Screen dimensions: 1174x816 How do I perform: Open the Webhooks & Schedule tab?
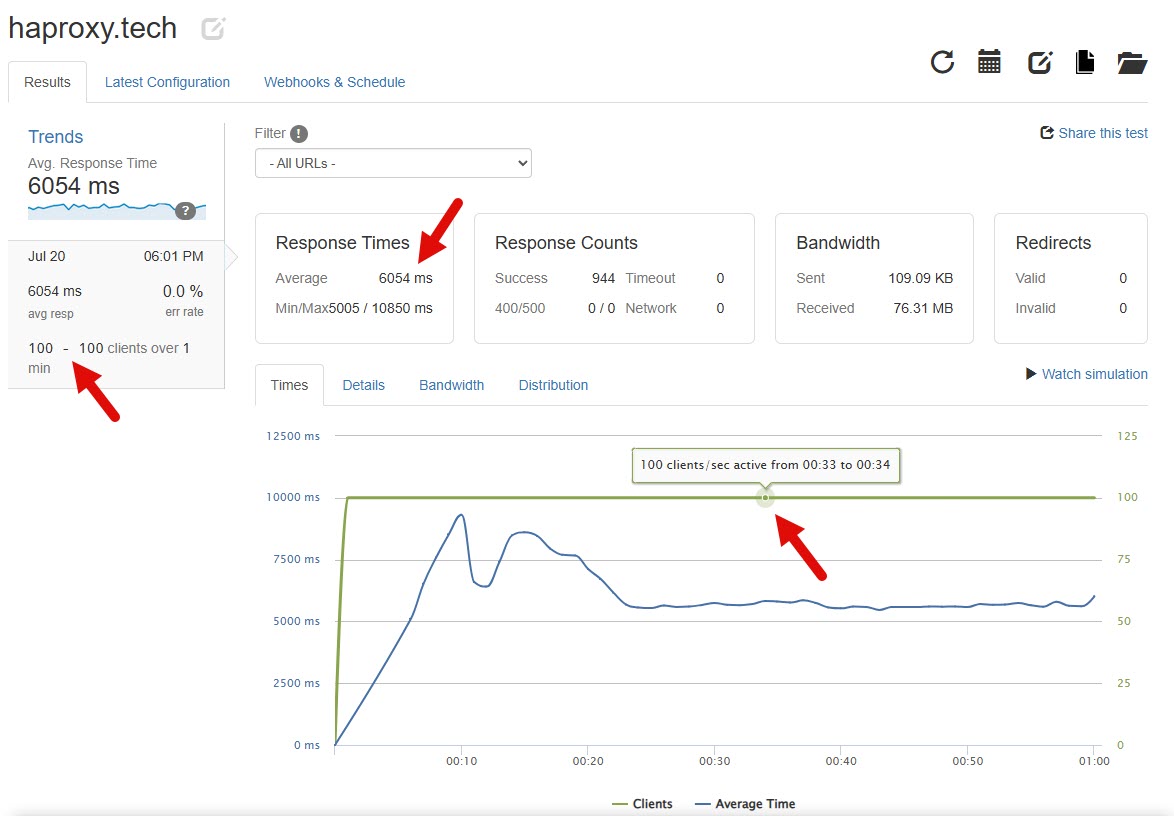pyautogui.click(x=334, y=82)
